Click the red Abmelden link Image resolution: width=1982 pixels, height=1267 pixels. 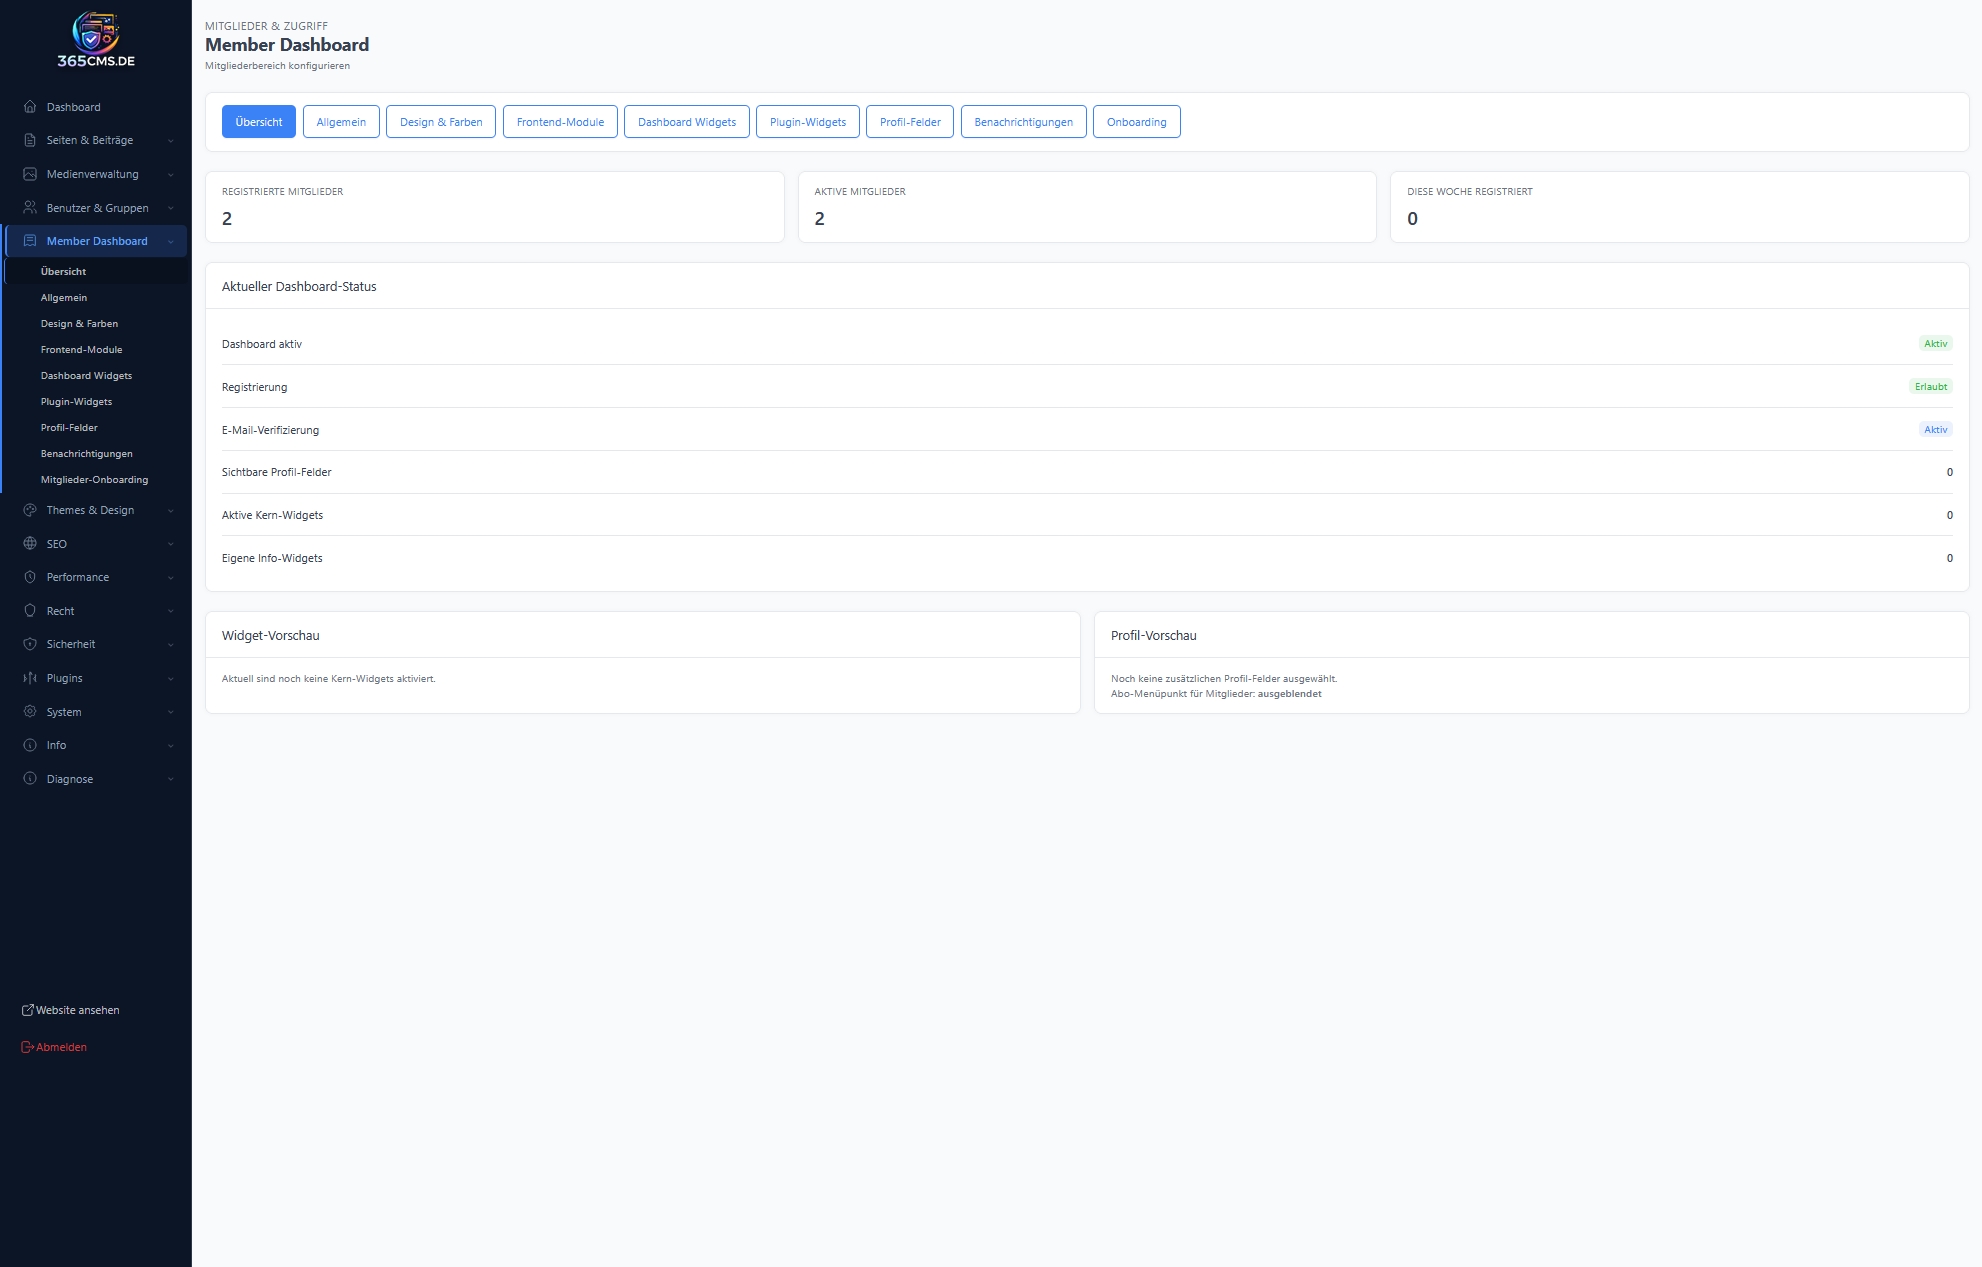[x=61, y=1047]
